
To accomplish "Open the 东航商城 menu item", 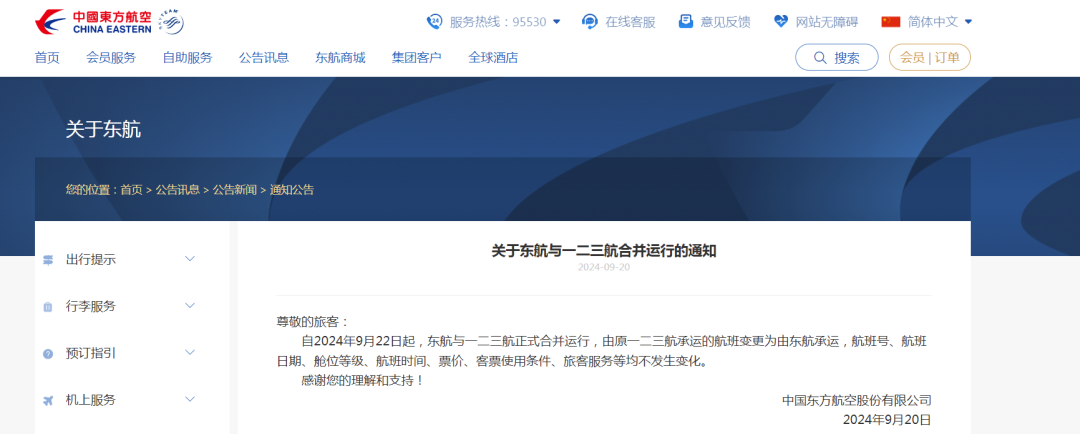I will click(340, 58).
